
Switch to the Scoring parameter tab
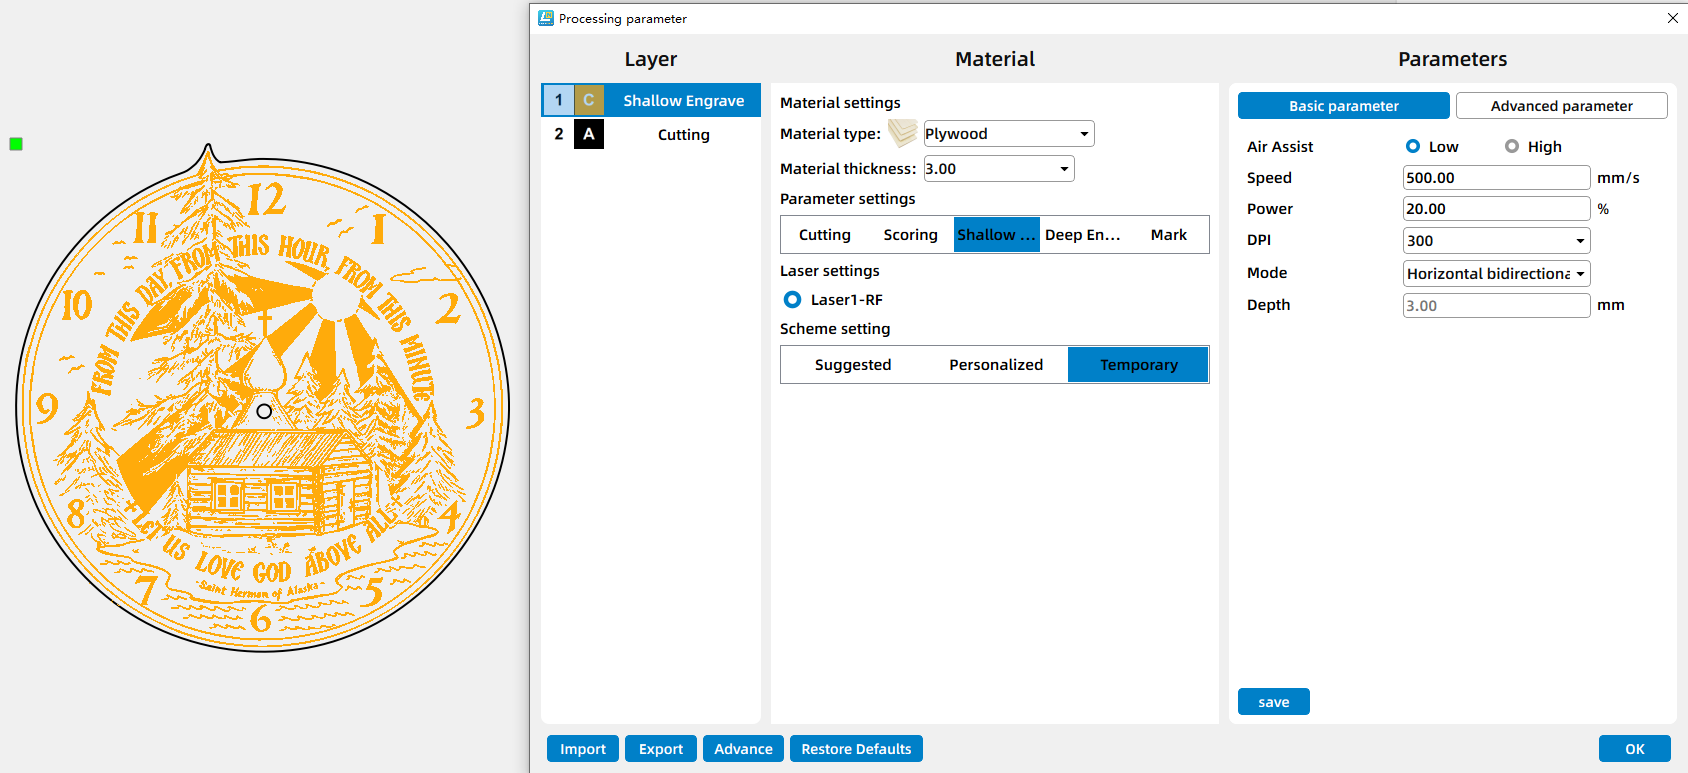[x=910, y=235]
